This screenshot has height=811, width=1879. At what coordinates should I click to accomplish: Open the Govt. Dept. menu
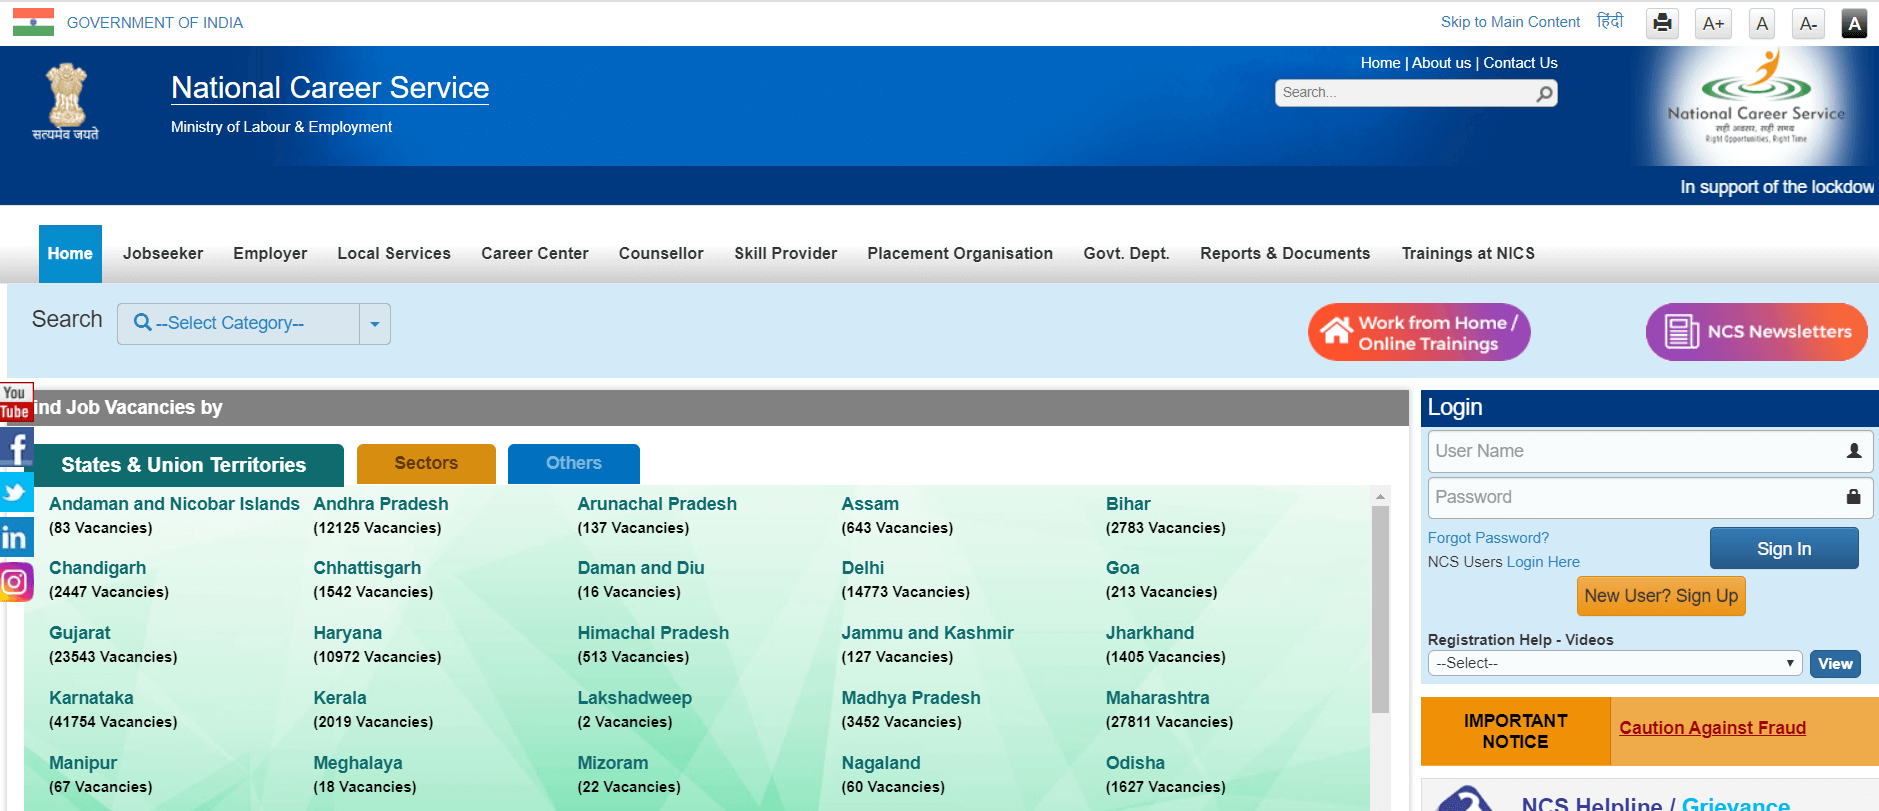pyautogui.click(x=1127, y=254)
